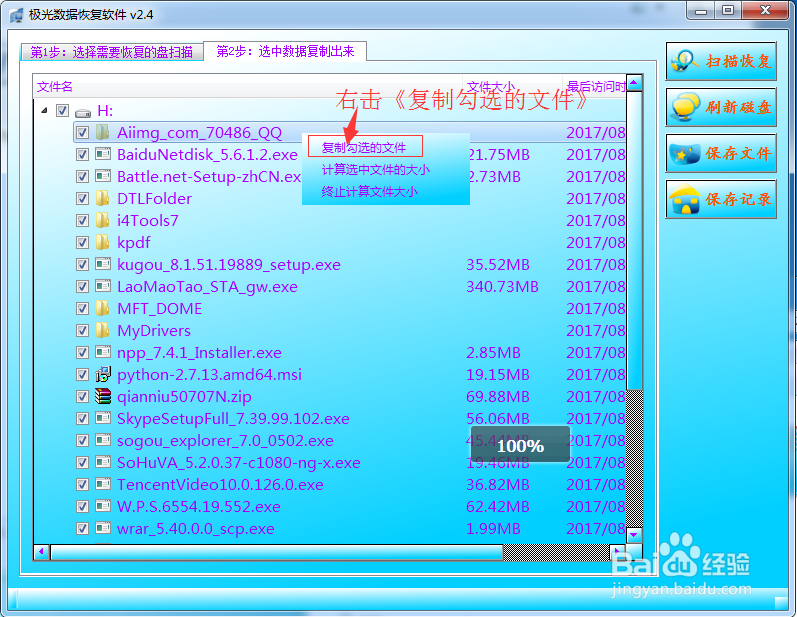The image size is (797, 617).
Task: Select the 第2步：选中数据复制出来 tab
Action: tap(285, 51)
